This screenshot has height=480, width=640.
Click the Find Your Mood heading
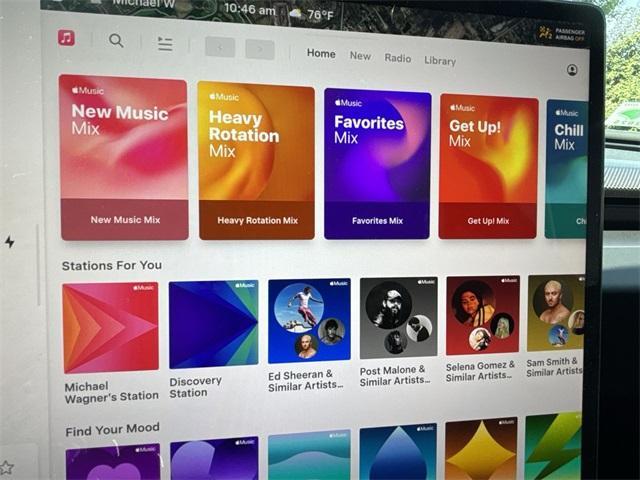(x=112, y=429)
